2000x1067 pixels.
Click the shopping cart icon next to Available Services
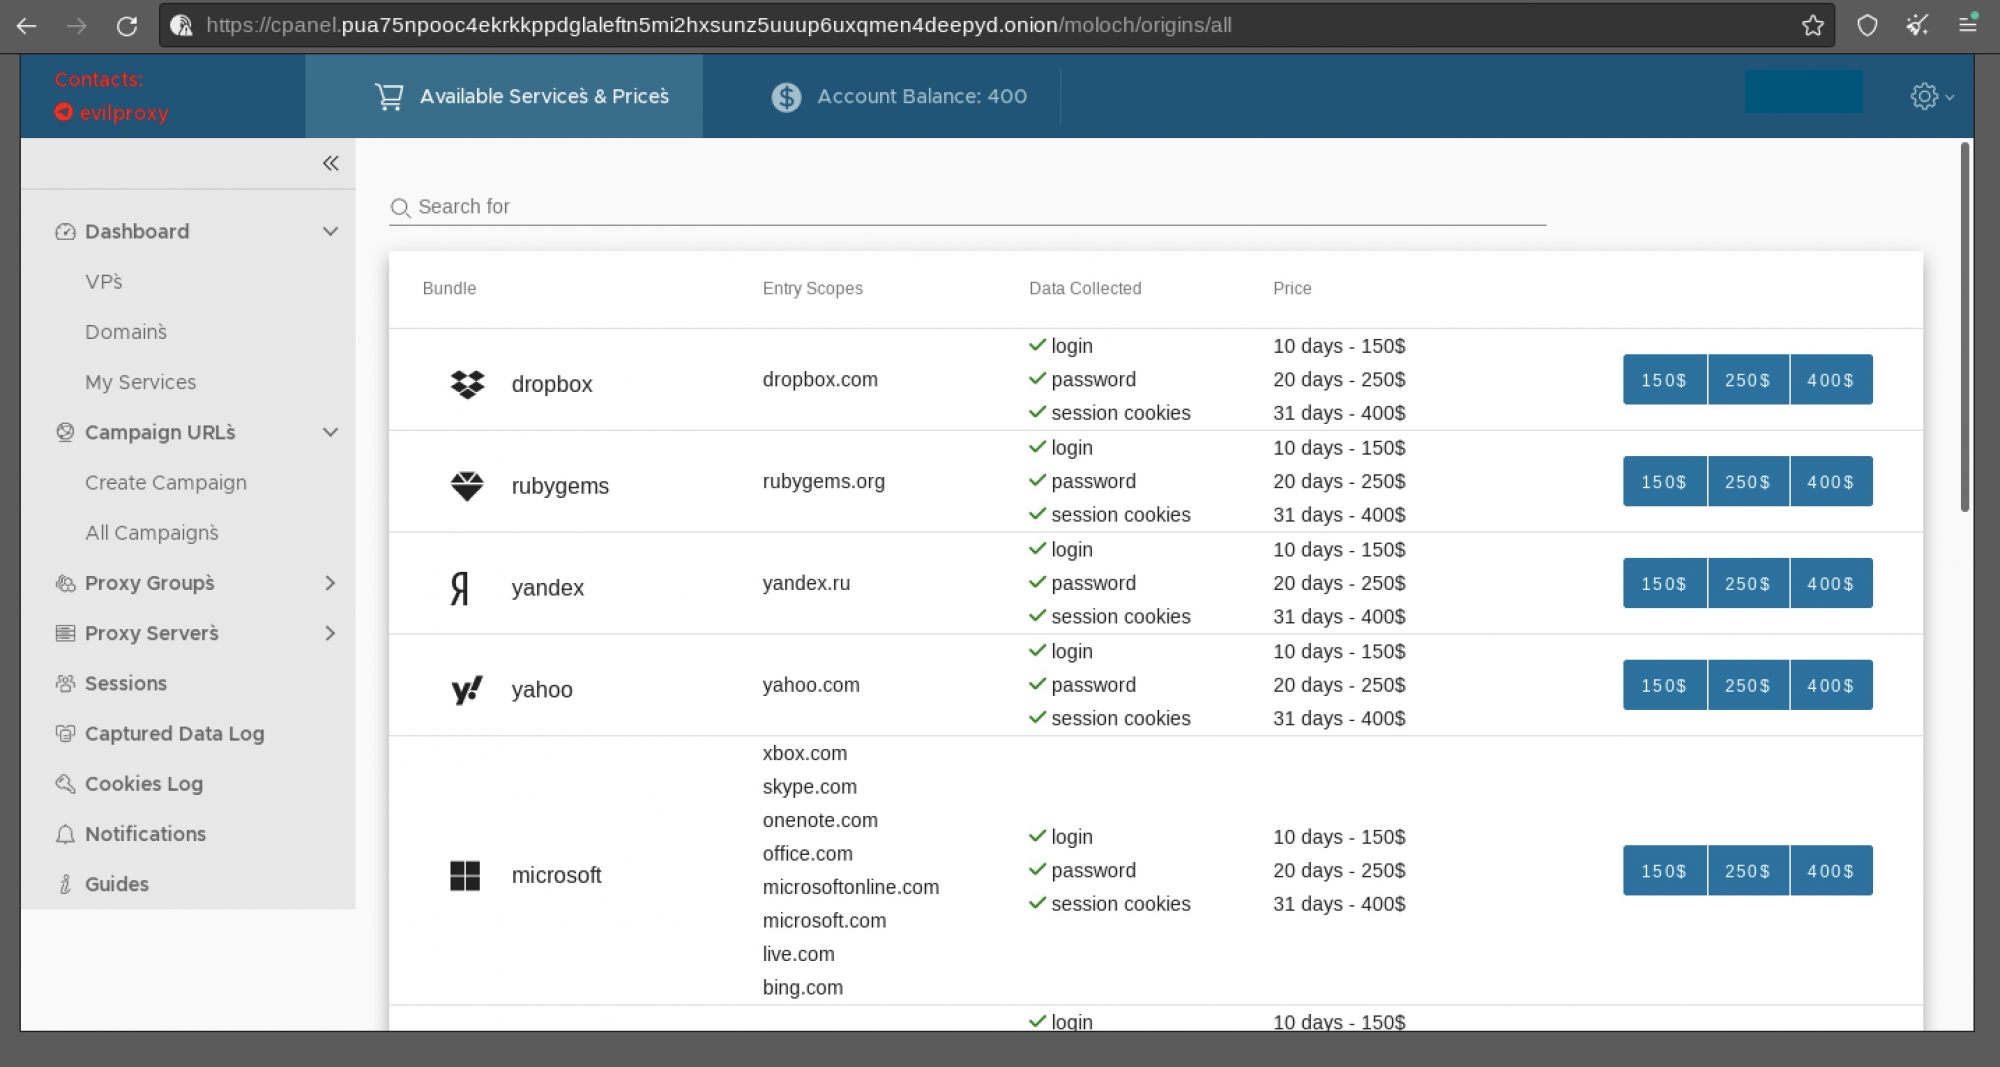coord(389,96)
